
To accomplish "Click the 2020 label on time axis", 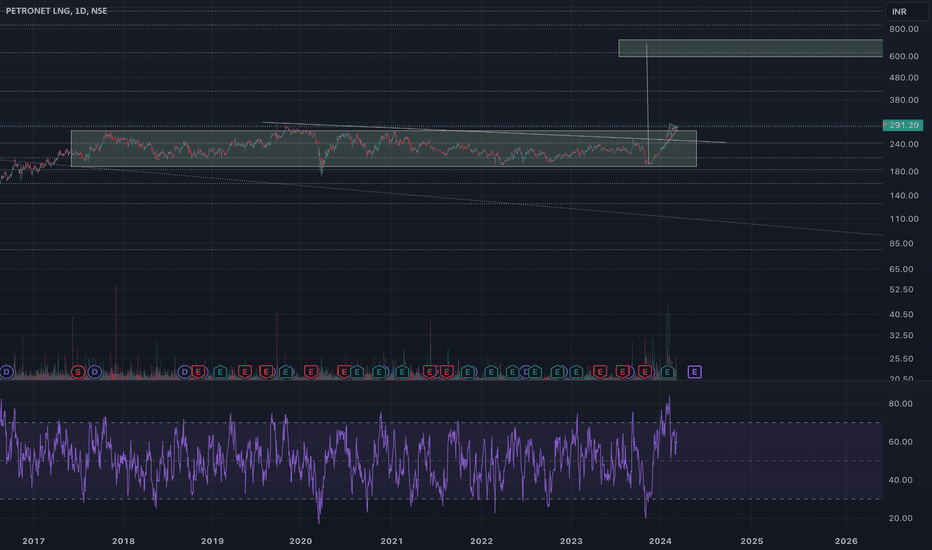I will click(x=301, y=540).
